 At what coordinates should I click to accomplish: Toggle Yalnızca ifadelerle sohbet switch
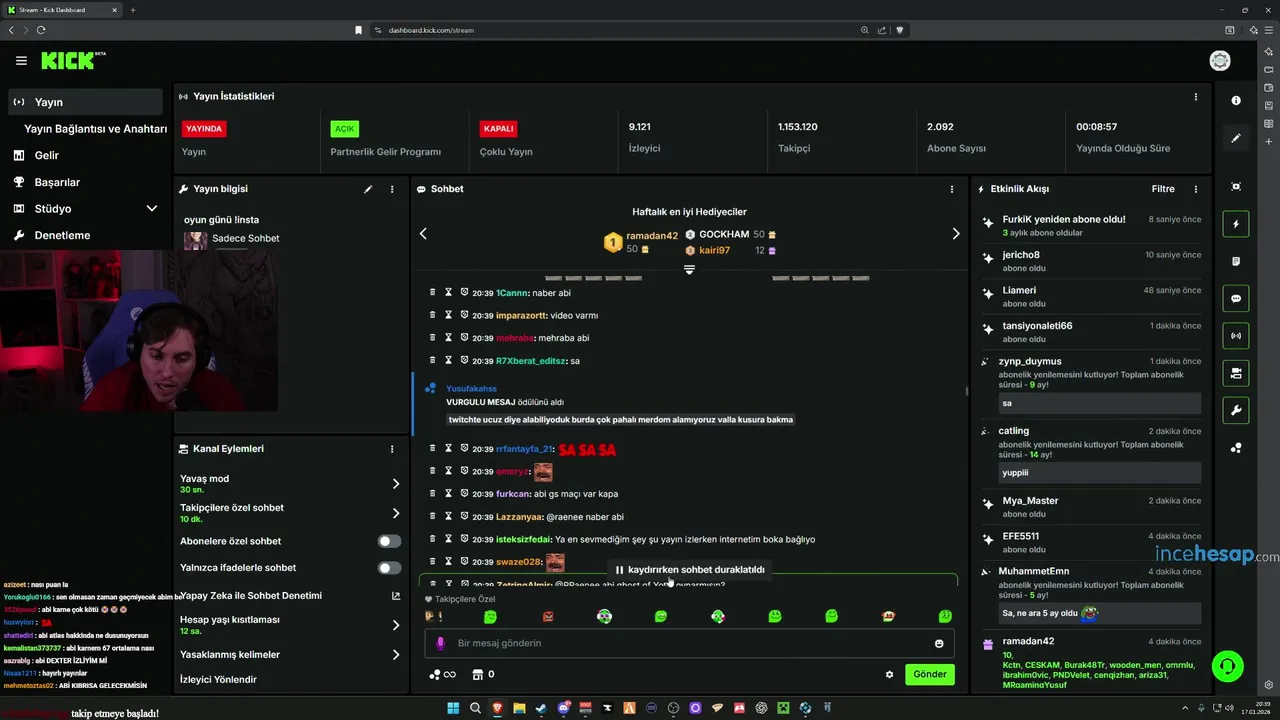coord(389,568)
